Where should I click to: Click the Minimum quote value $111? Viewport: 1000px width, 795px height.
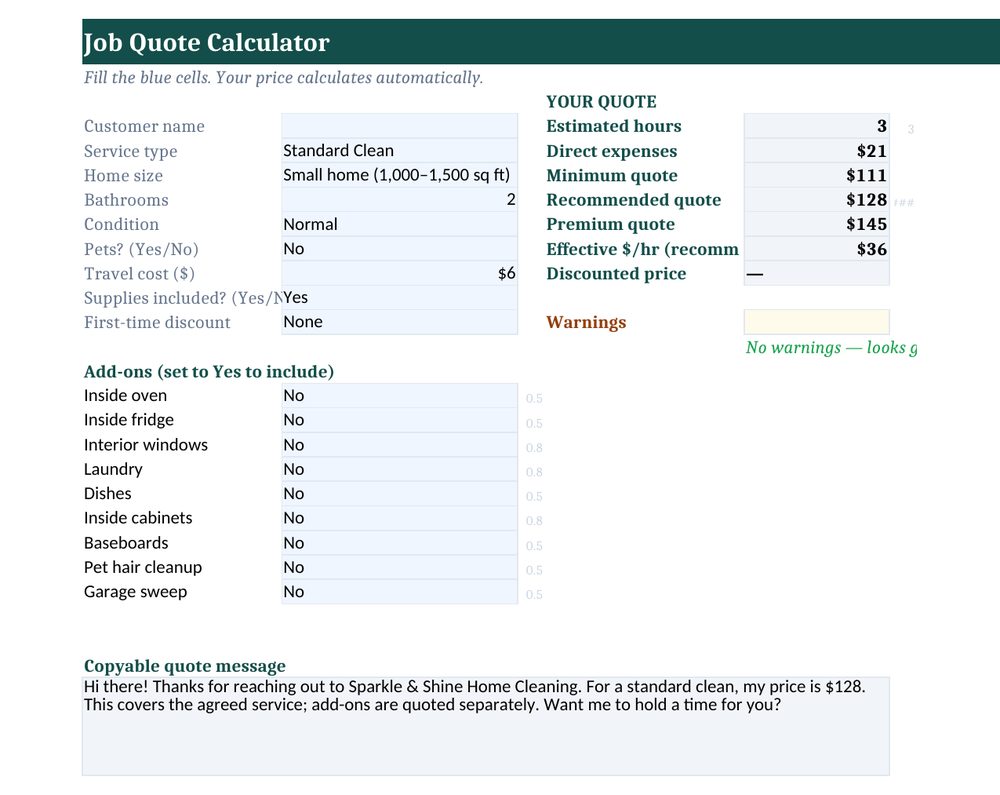click(816, 175)
